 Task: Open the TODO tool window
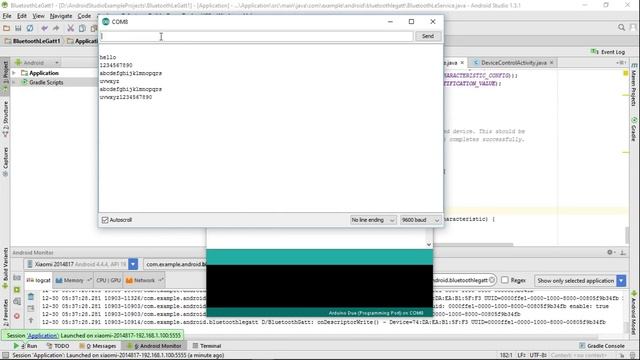click(x=58, y=346)
